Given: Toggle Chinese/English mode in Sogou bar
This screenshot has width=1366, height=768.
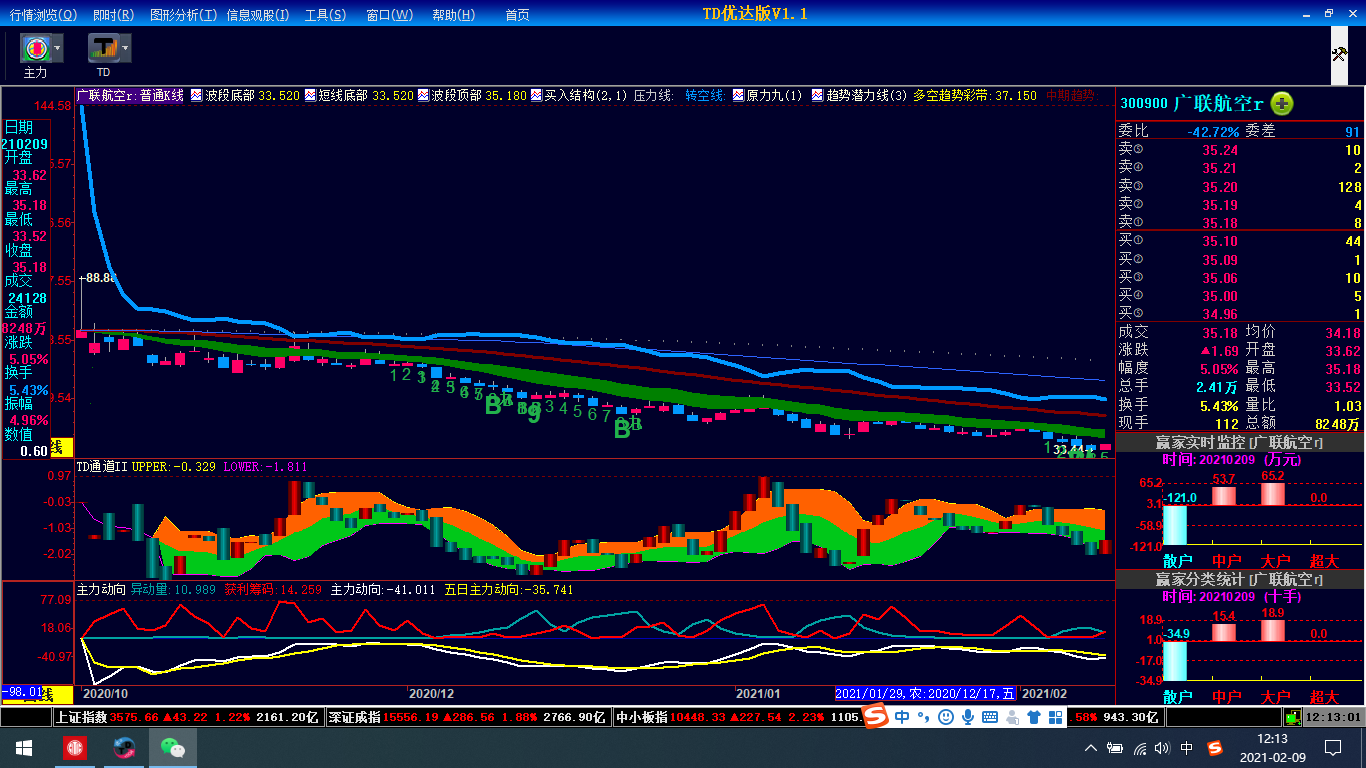Looking at the screenshot, I should tap(902, 717).
